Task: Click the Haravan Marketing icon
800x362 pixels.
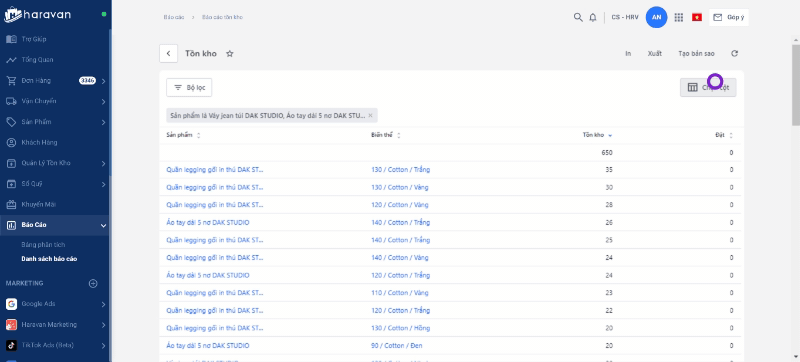Action: point(11,324)
